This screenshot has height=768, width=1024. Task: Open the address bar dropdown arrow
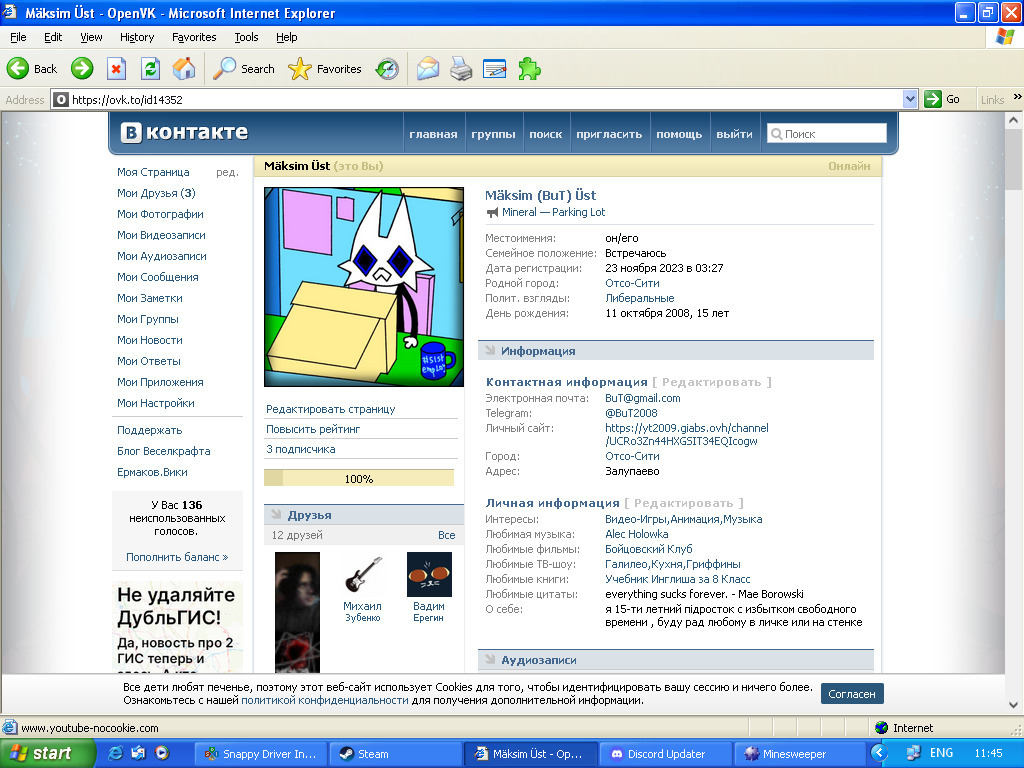[910, 99]
